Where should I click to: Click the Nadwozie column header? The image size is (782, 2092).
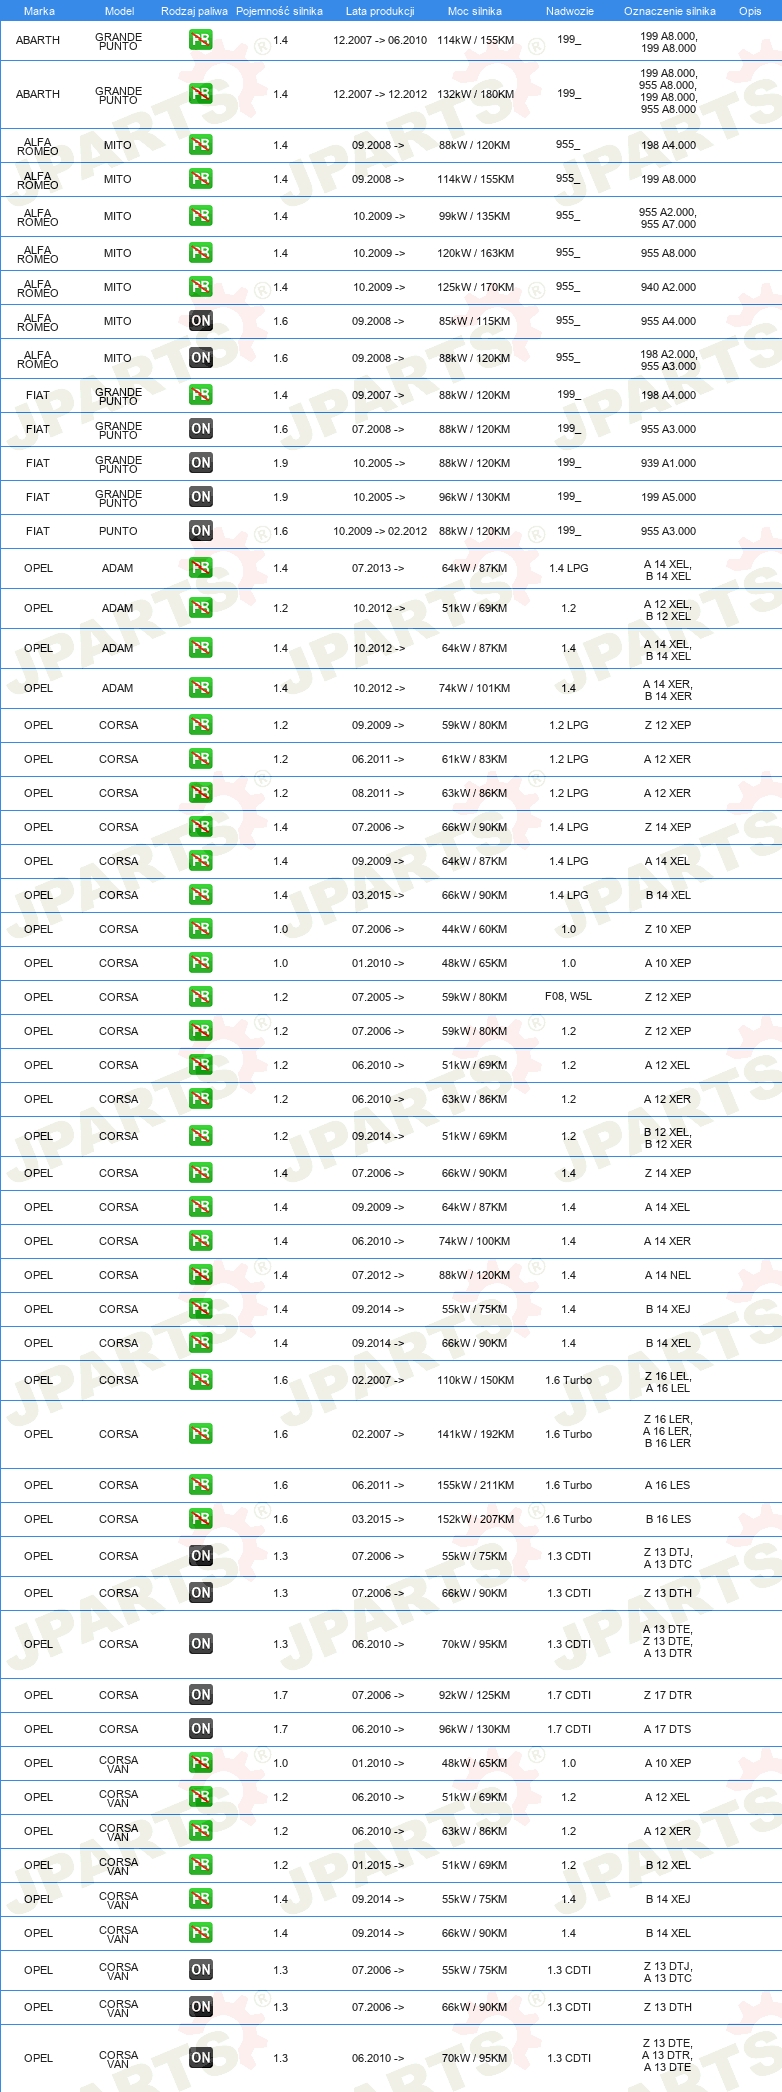click(x=570, y=11)
